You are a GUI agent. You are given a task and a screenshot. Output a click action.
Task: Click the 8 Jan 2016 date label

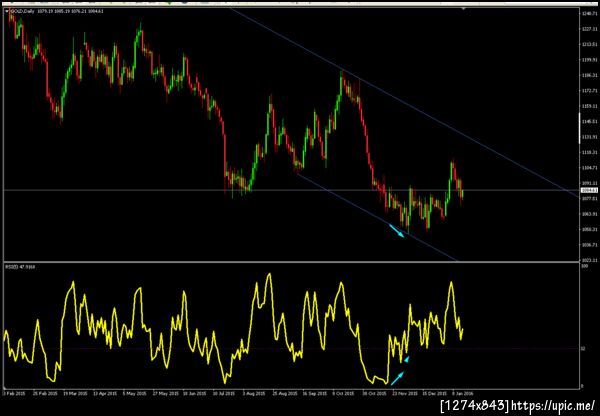click(462, 393)
